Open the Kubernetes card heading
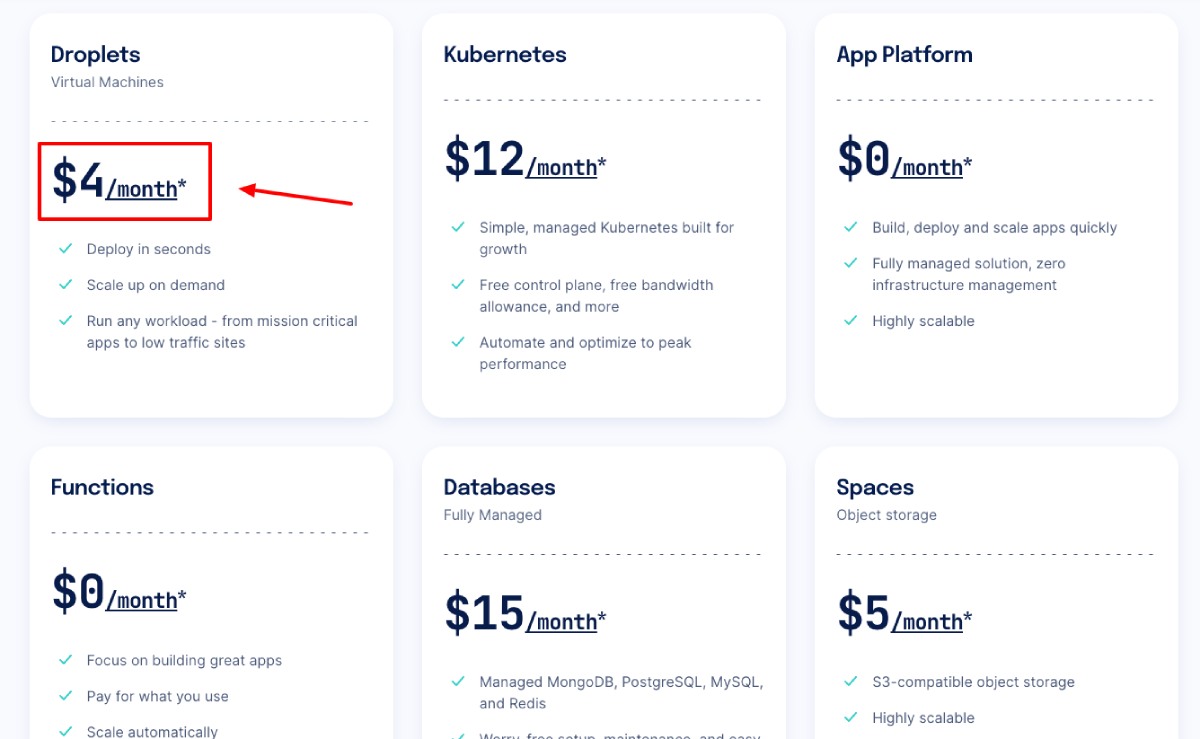 pyautogui.click(x=505, y=54)
